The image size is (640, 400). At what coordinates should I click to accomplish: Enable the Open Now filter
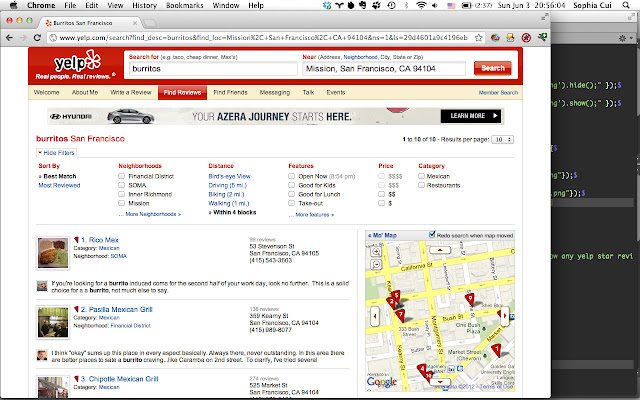(291, 176)
